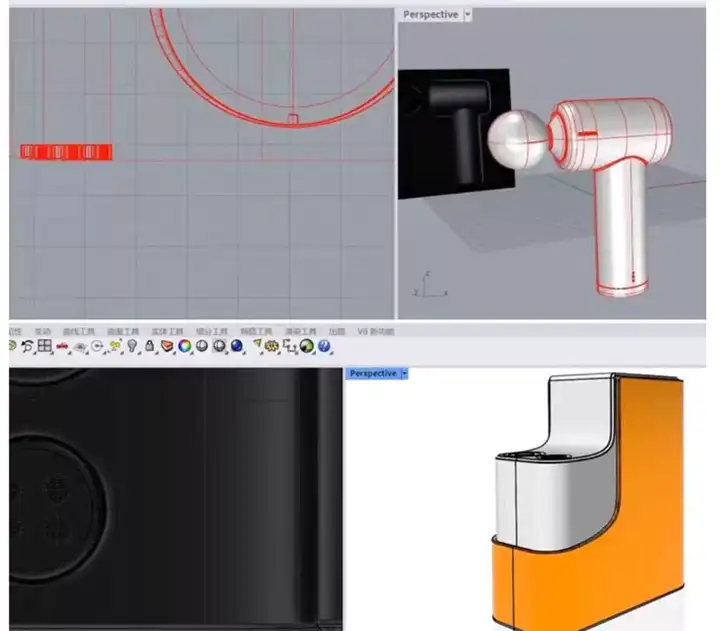Switch to the 曲线工具 toolbar tab

78,331
